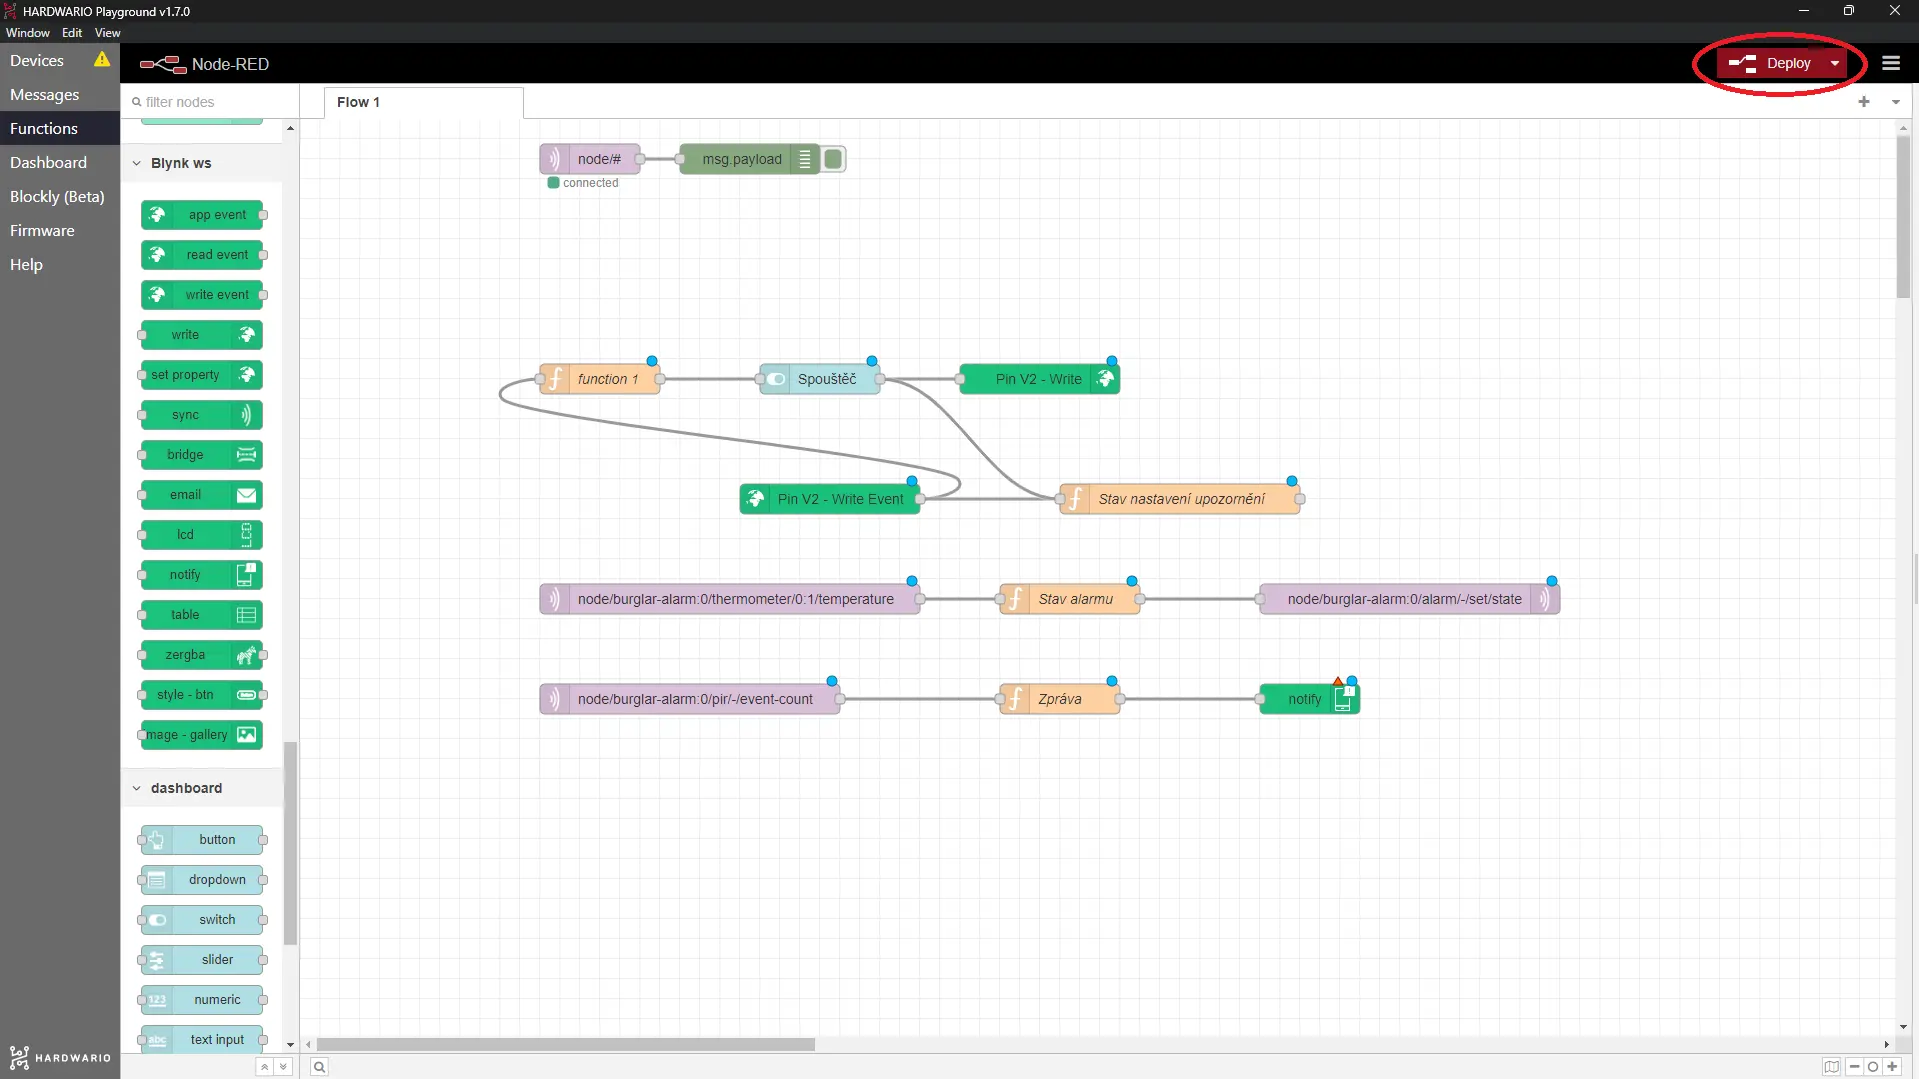The width and height of the screenshot is (1919, 1079).
Task: Select the Stav nastavení upozornění function node
Action: [1180, 499]
